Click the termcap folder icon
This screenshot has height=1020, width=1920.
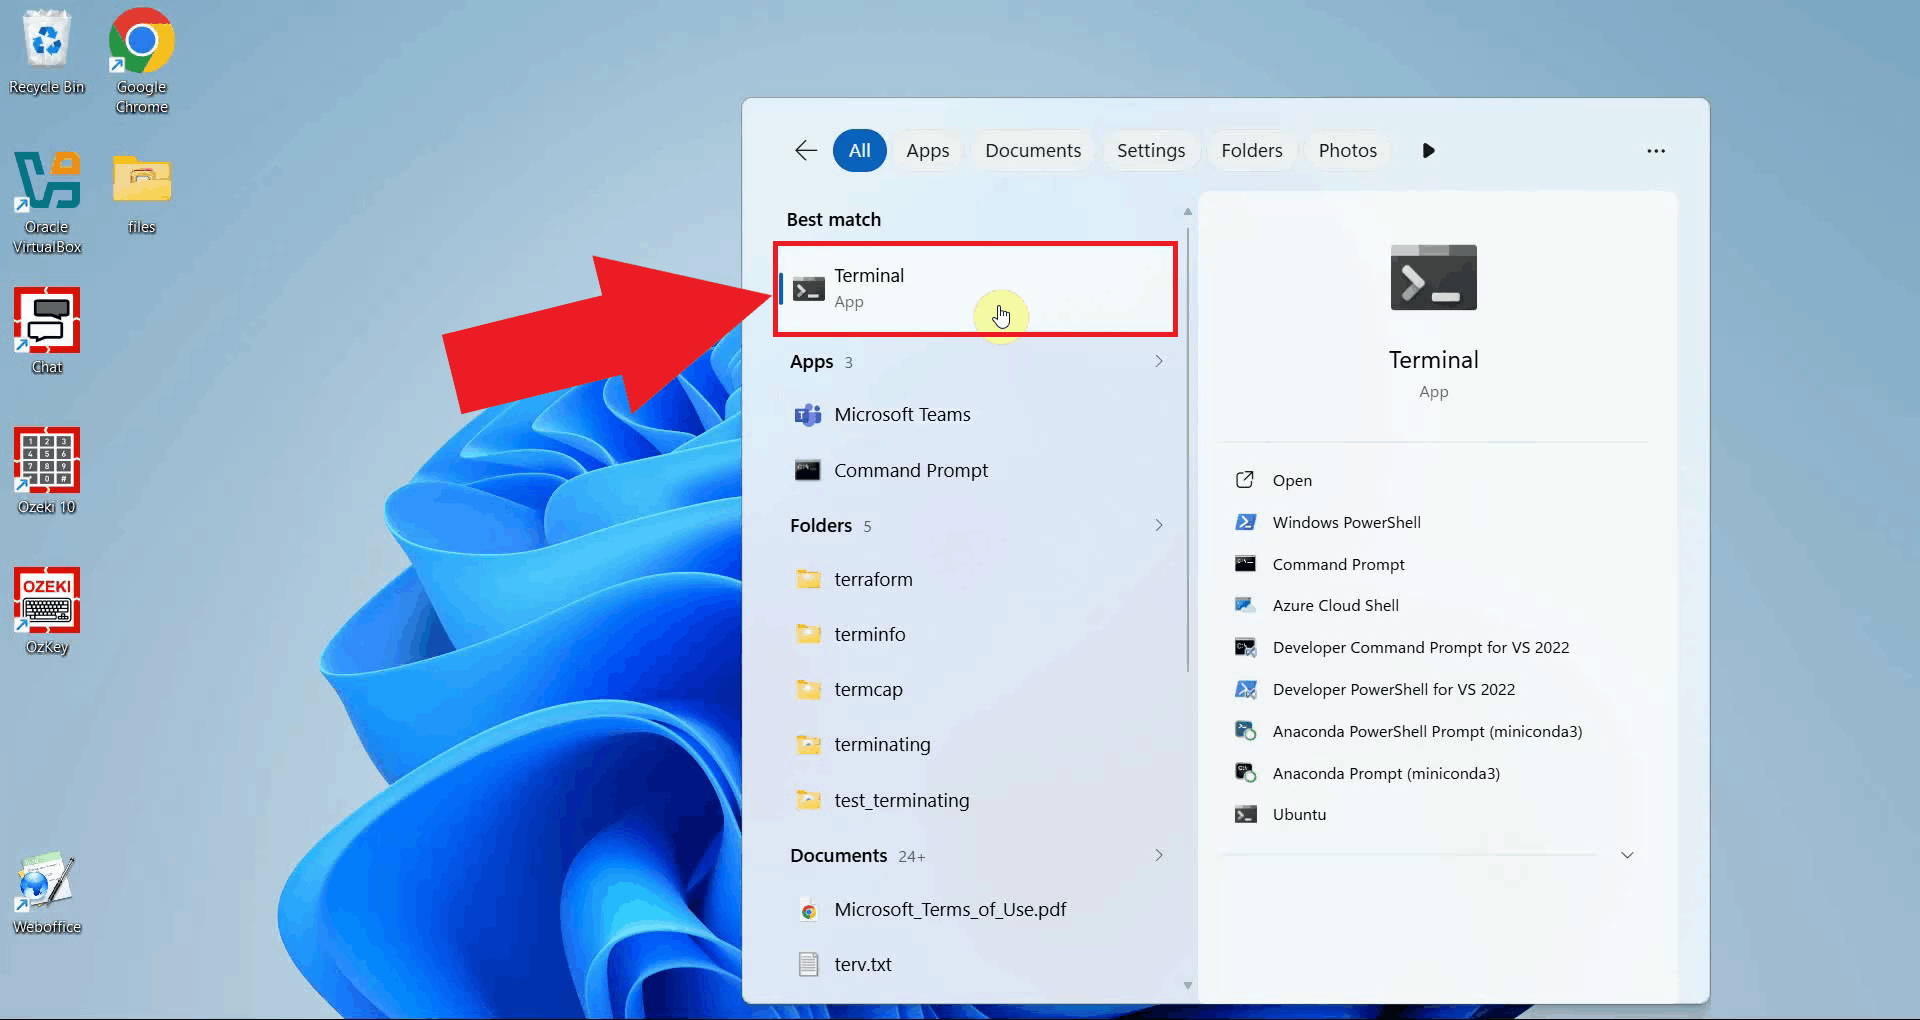coord(808,689)
